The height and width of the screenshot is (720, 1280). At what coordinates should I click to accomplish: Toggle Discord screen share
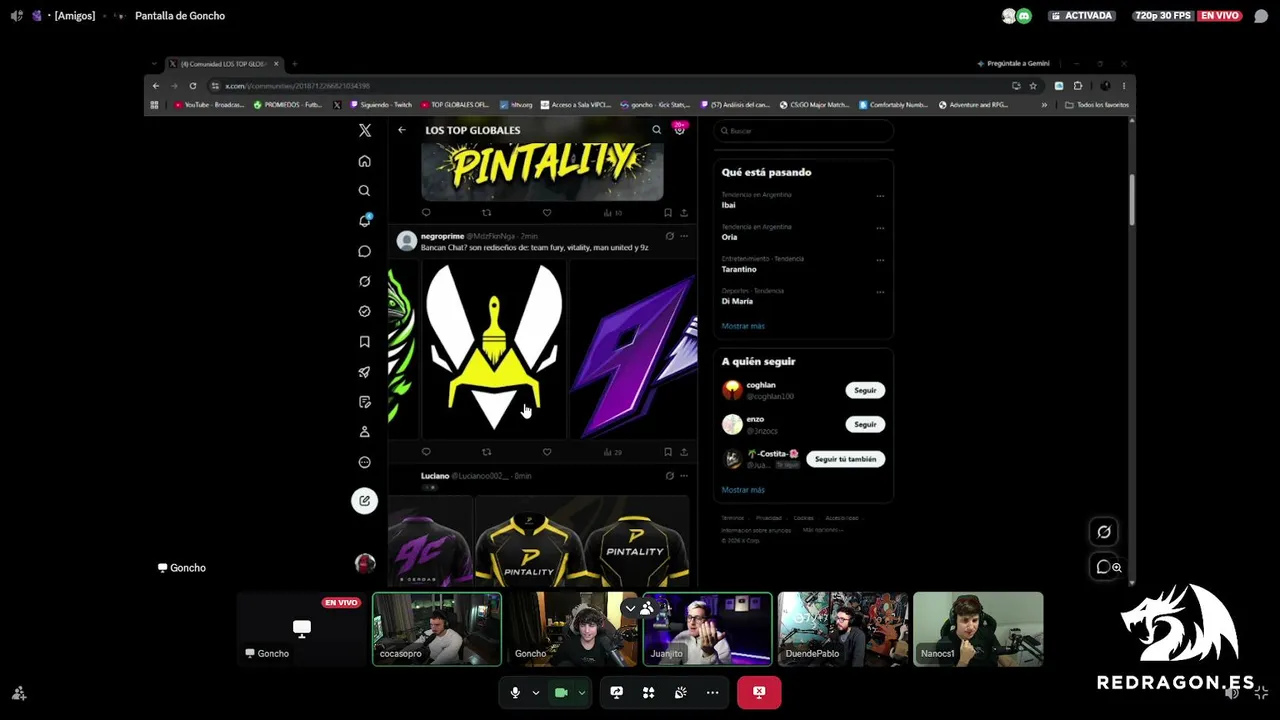click(x=616, y=692)
